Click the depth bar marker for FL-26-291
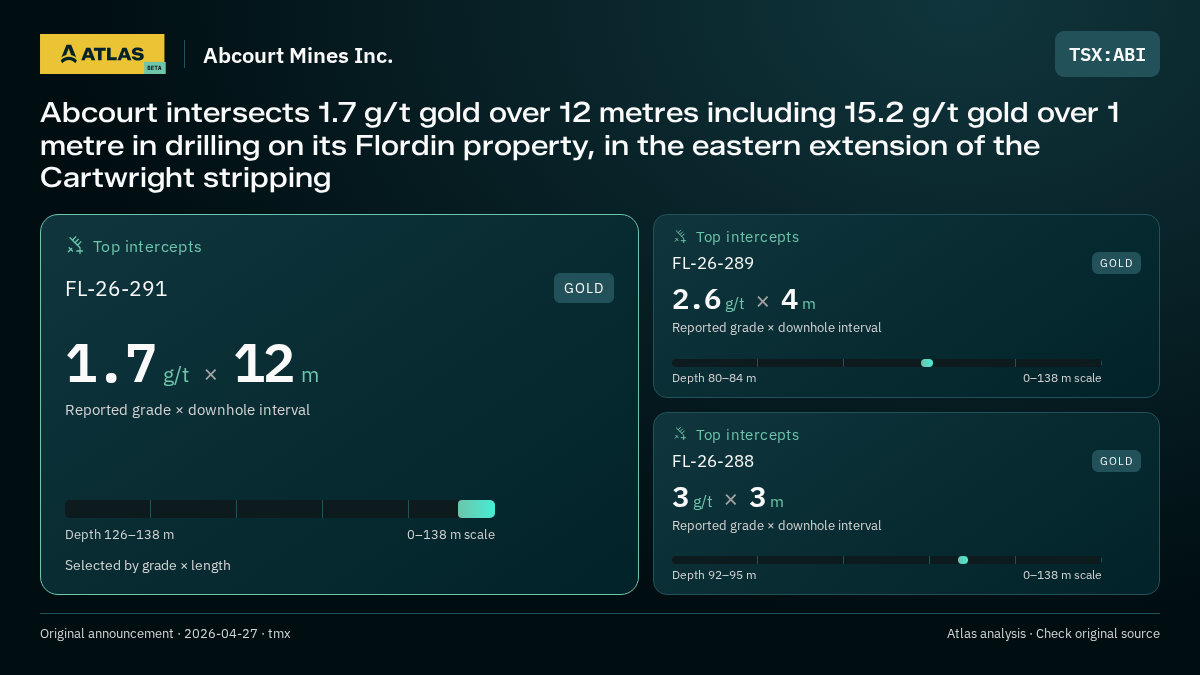Viewport: 1200px width, 675px height. click(476, 509)
